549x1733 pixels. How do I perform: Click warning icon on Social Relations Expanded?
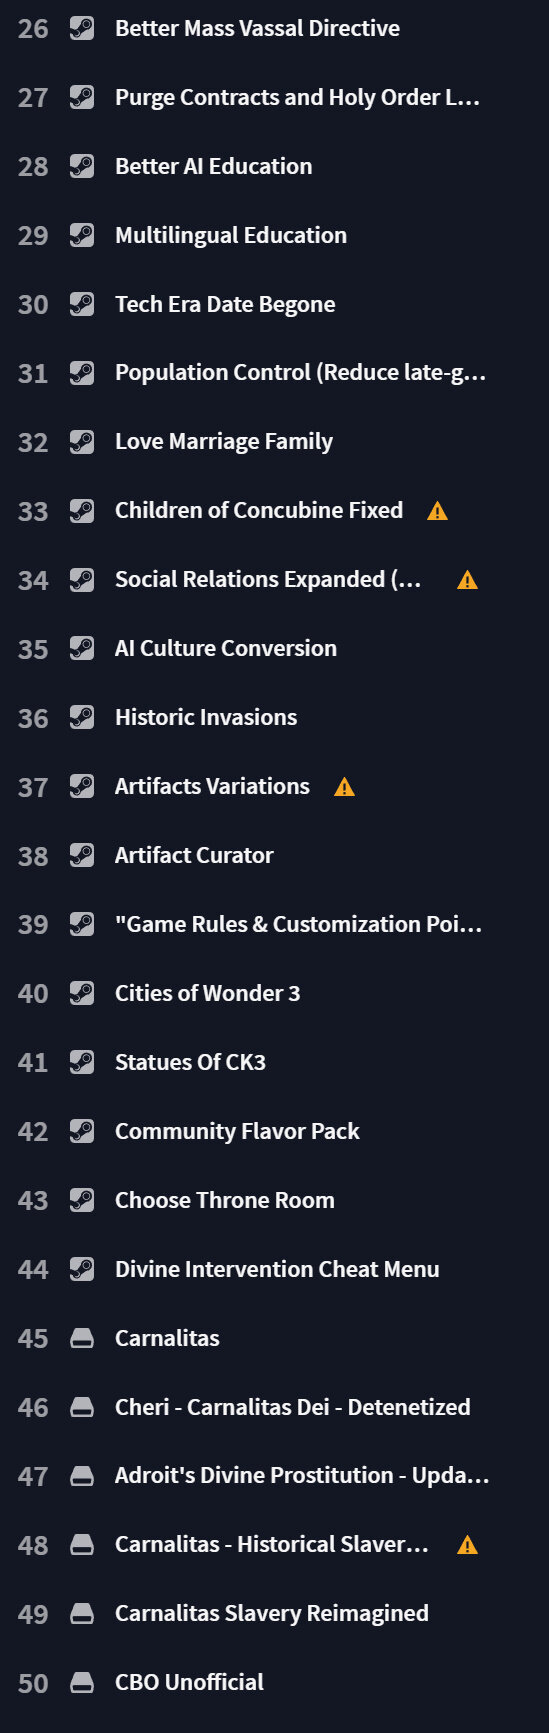point(467,580)
